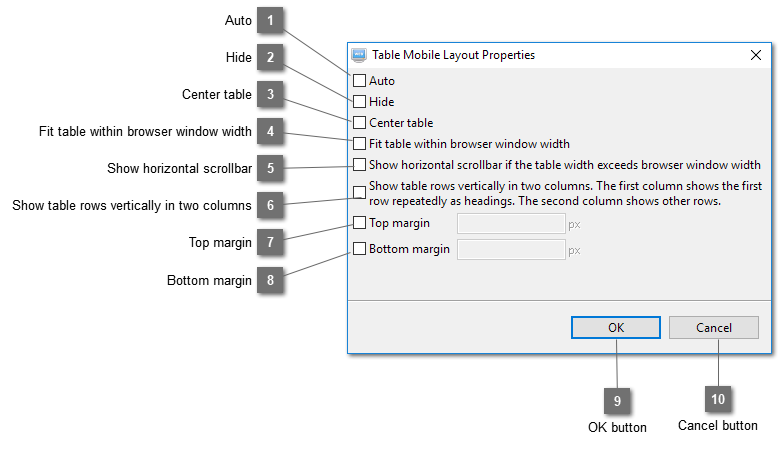Click callout number 5 badge for scrollbar
This screenshot has height=451, width=781.
pyautogui.click(x=270, y=168)
